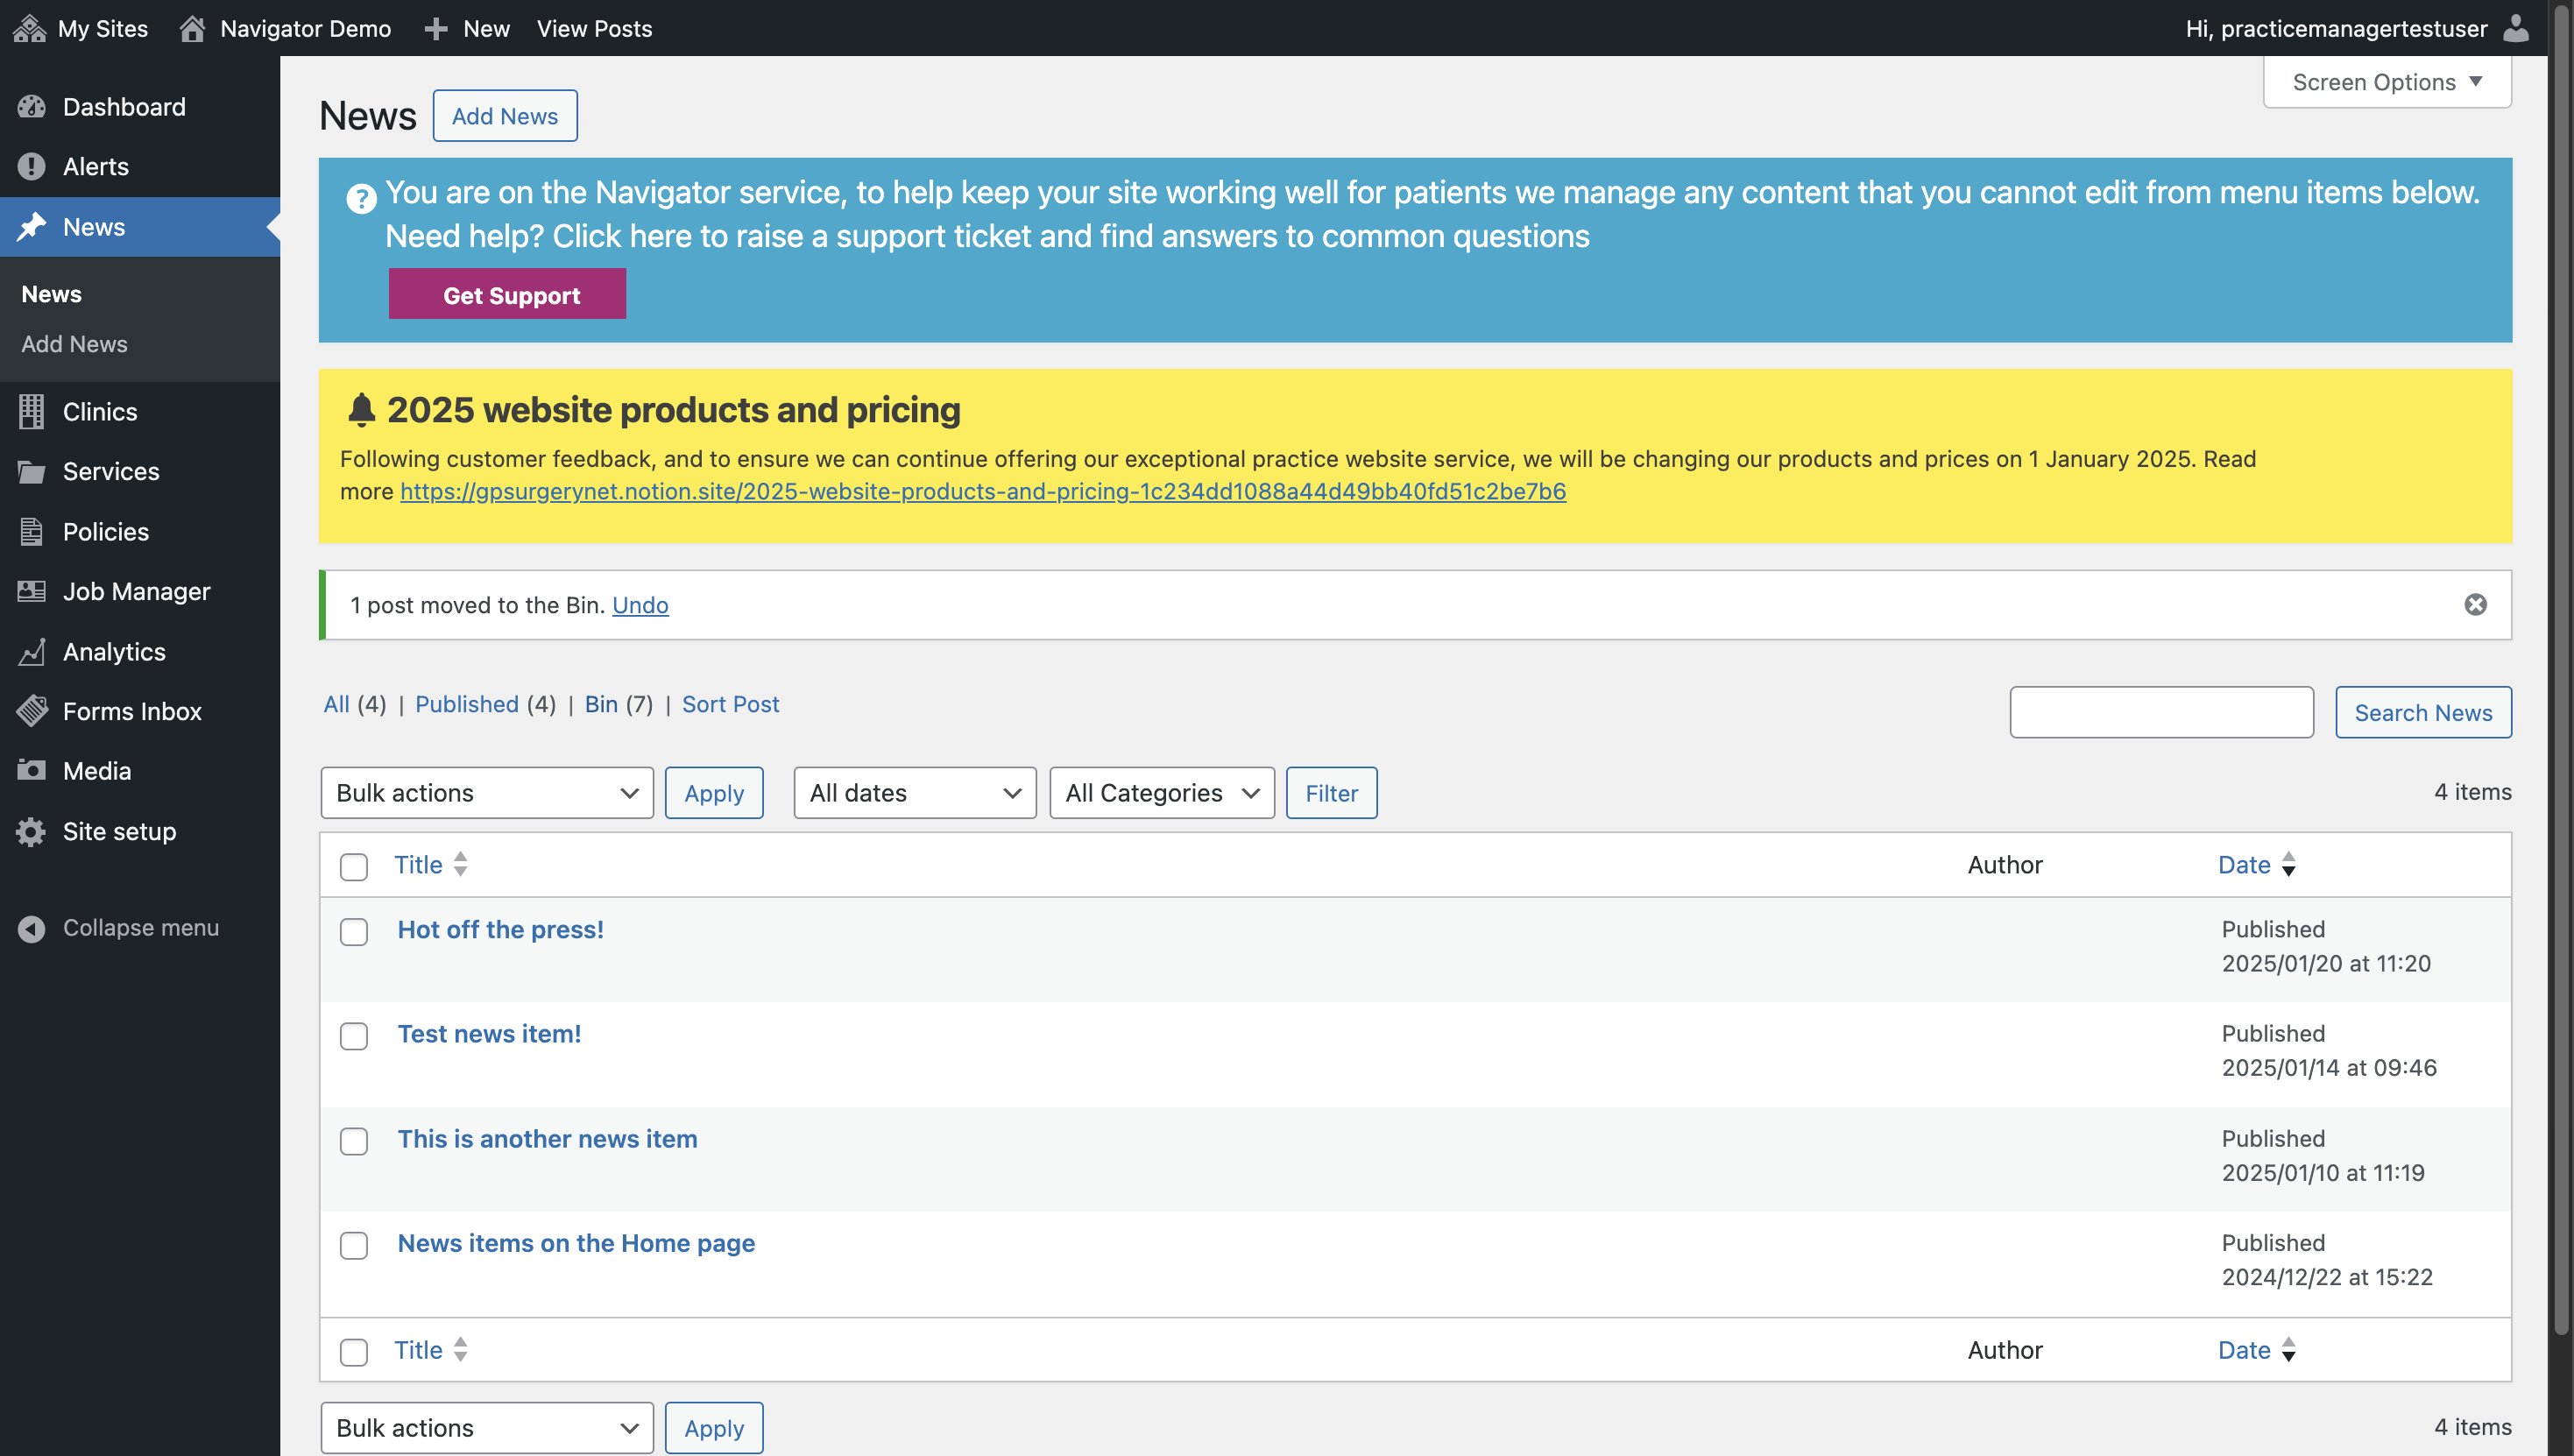2574x1456 pixels.
Task: Open Dashboard gauge icon in sidebar
Action: [31, 107]
